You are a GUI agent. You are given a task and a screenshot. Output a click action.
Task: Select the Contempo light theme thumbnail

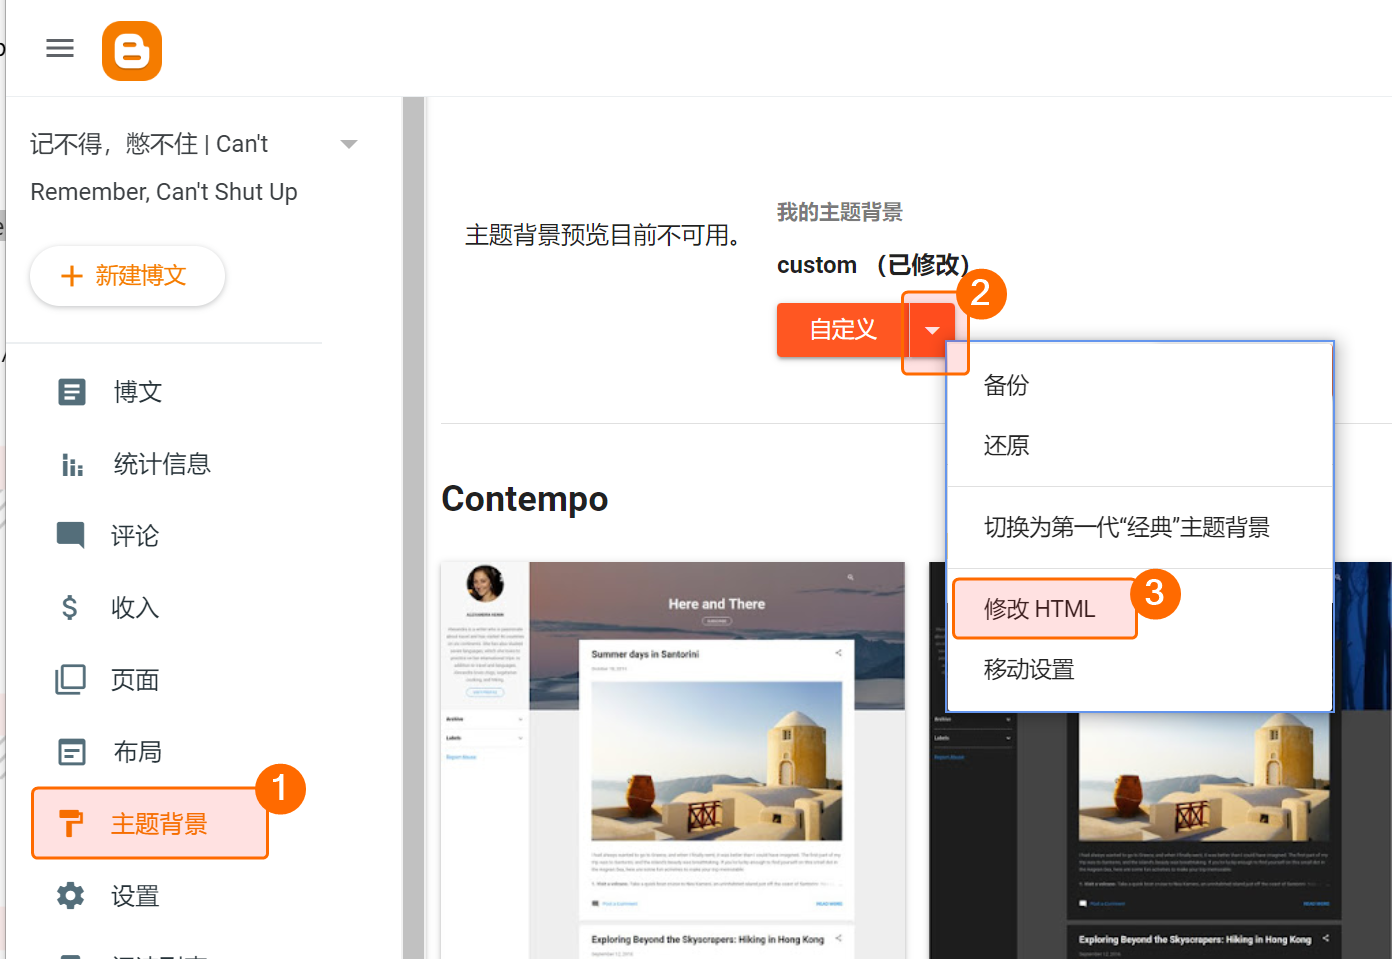click(x=673, y=760)
